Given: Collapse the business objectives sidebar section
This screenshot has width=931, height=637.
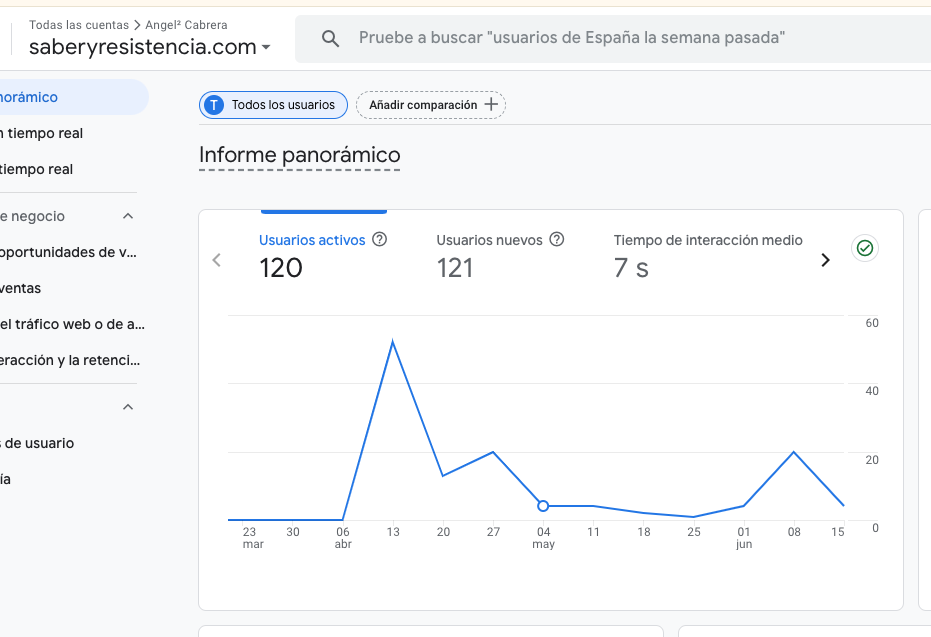Looking at the screenshot, I should pyautogui.click(x=127, y=216).
